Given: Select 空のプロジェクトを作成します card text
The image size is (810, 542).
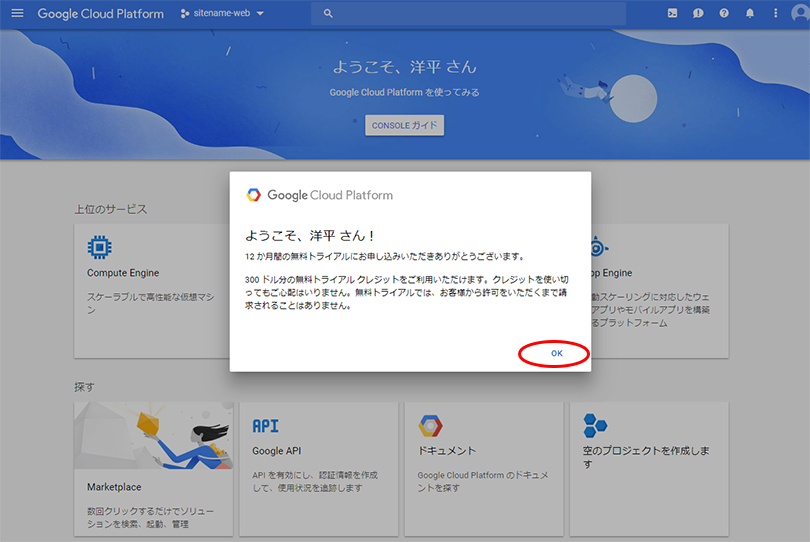Looking at the screenshot, I should [646, 457].
